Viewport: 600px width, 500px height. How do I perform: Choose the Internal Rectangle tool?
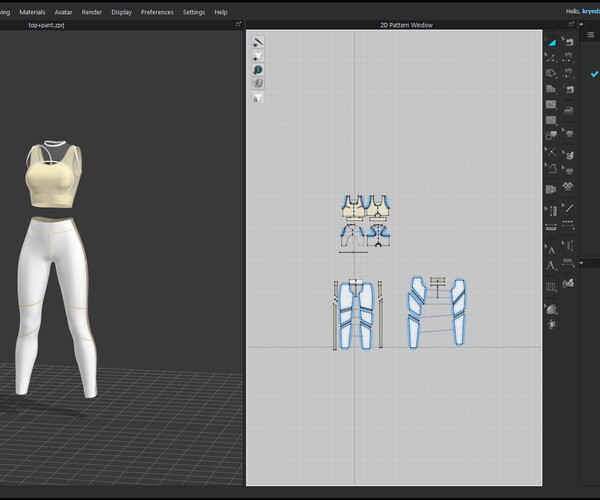[x=551, y=120]
